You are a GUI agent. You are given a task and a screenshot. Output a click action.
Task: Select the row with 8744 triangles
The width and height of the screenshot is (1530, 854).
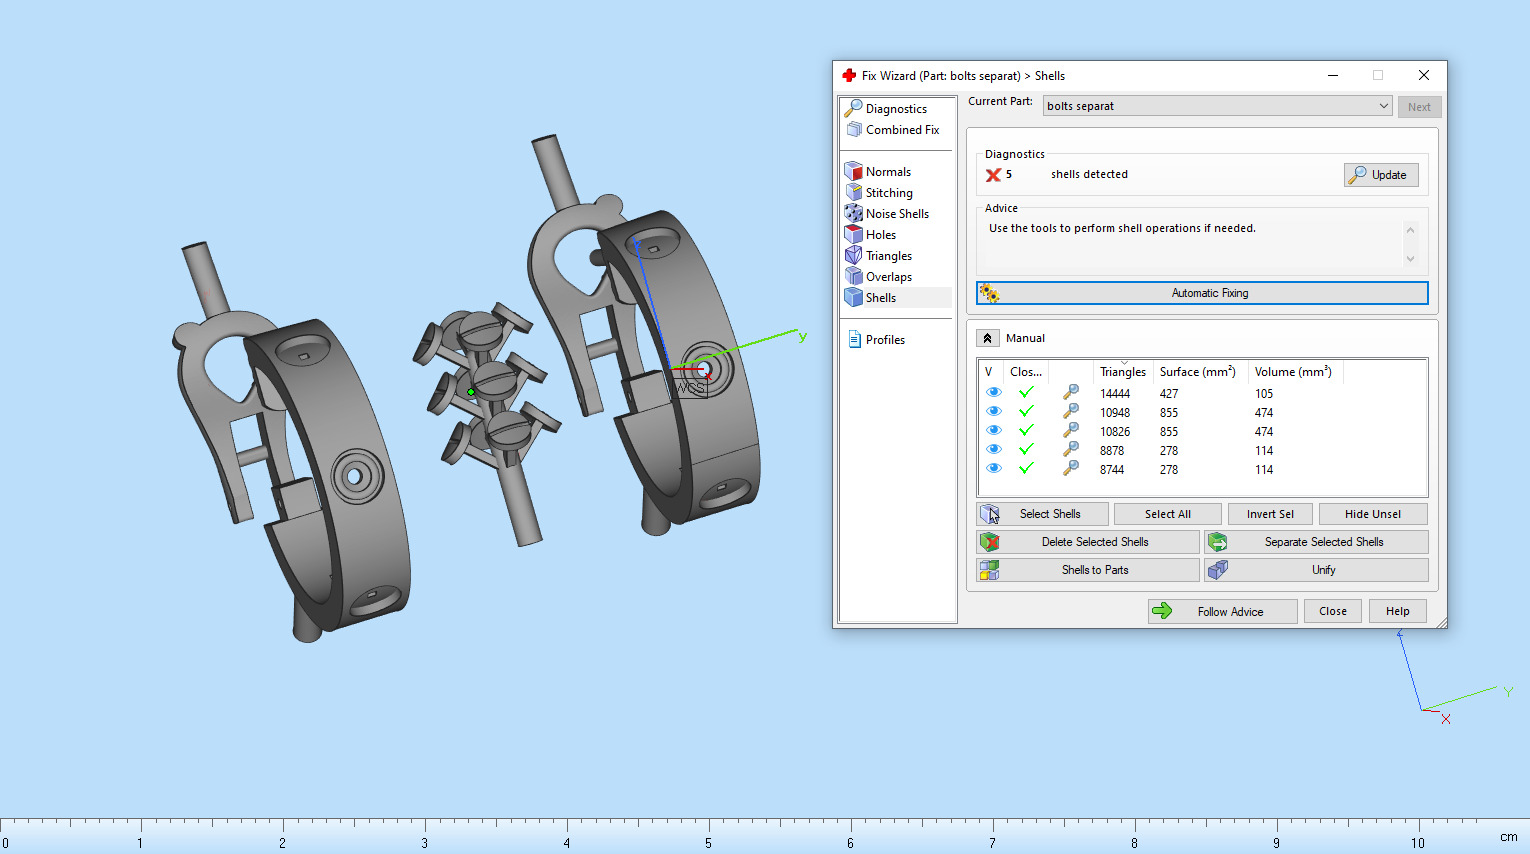tap(1202, 469)
